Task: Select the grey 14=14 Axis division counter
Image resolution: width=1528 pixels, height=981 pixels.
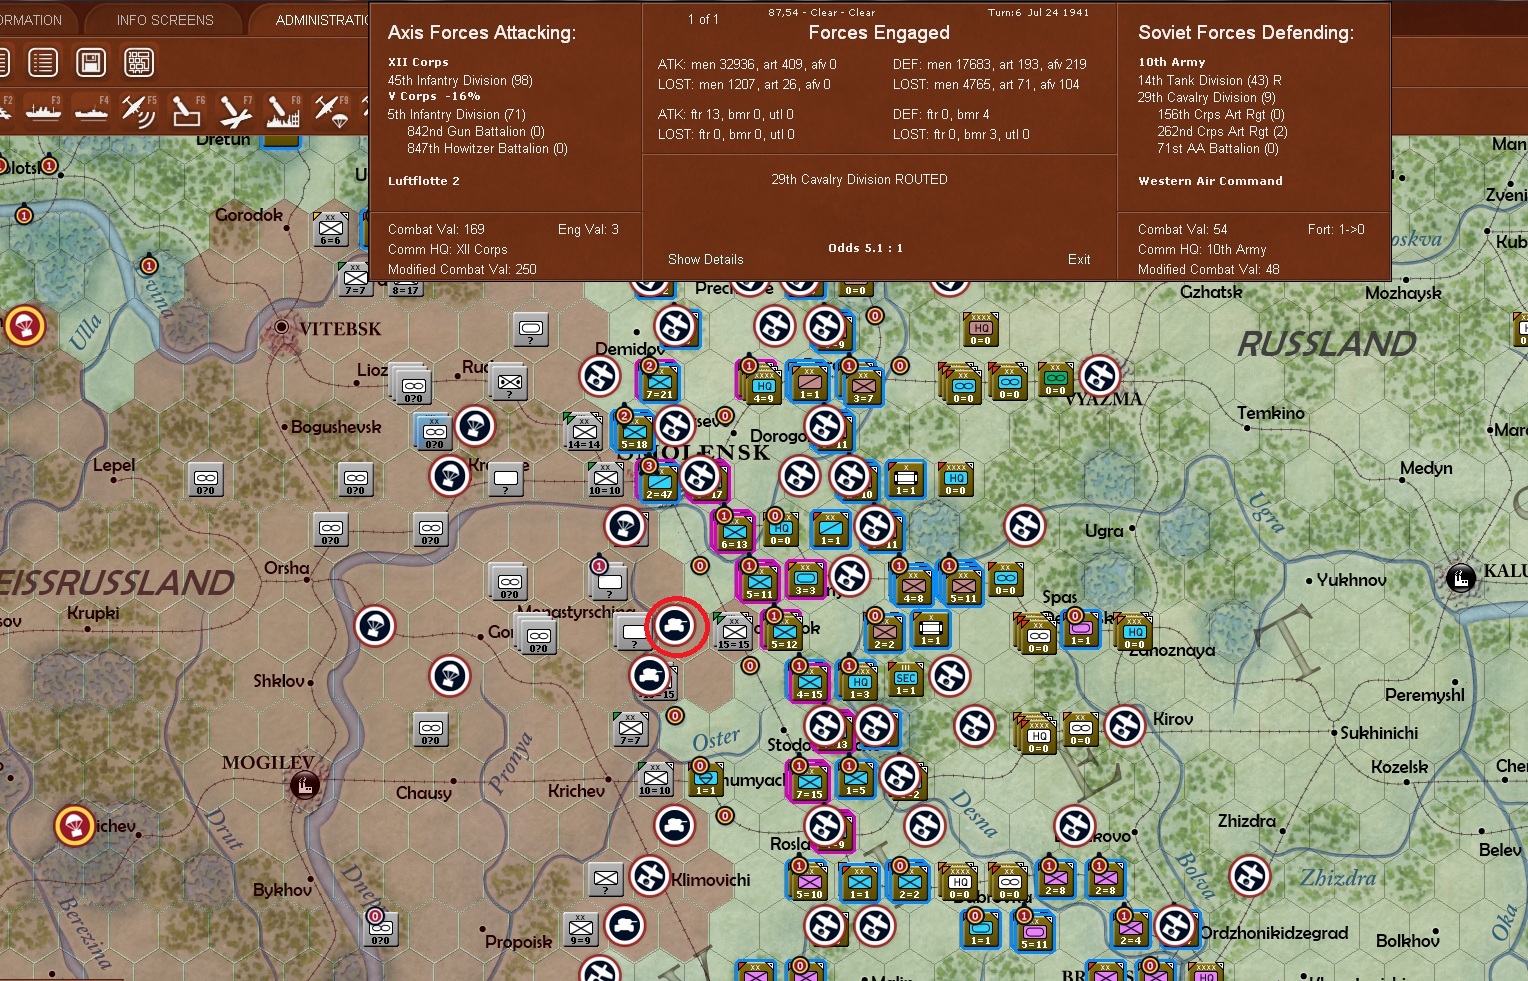Action: [584, 431]
